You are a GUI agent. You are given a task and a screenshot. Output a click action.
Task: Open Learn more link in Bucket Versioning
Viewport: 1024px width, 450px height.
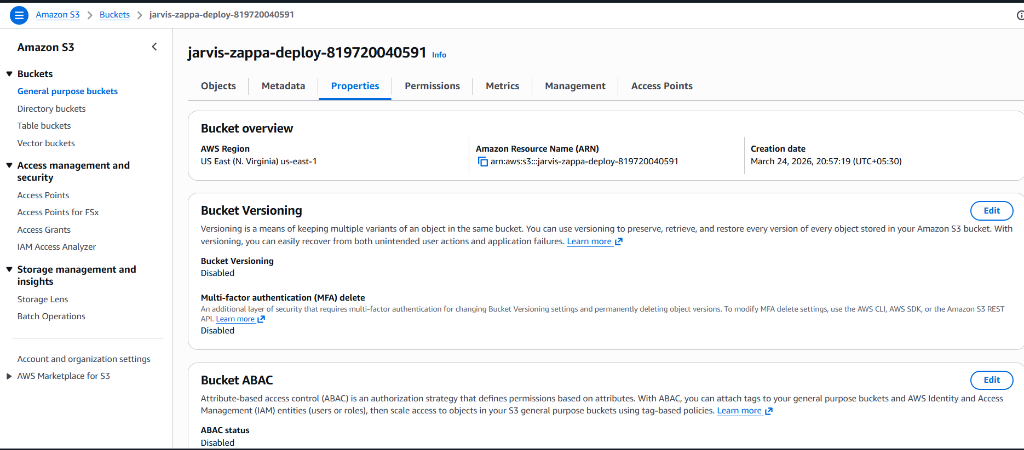pyautogui.click(x=594, y=242)
